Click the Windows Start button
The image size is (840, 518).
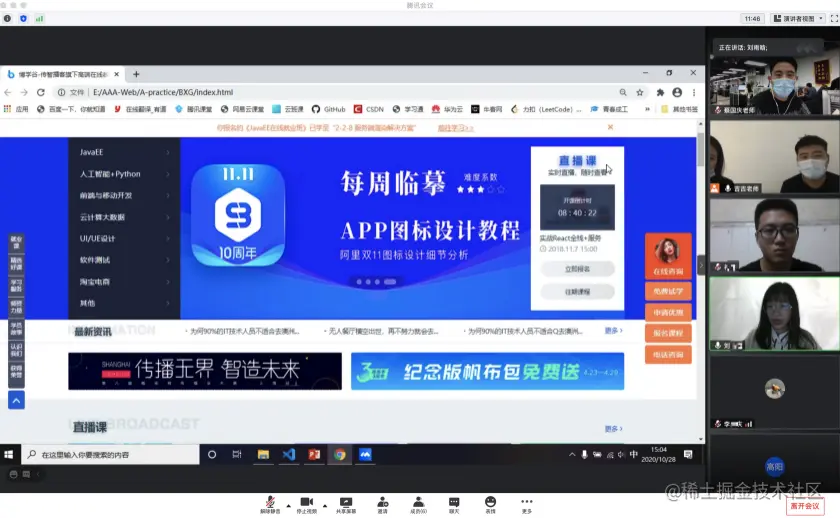pos(9,455)
